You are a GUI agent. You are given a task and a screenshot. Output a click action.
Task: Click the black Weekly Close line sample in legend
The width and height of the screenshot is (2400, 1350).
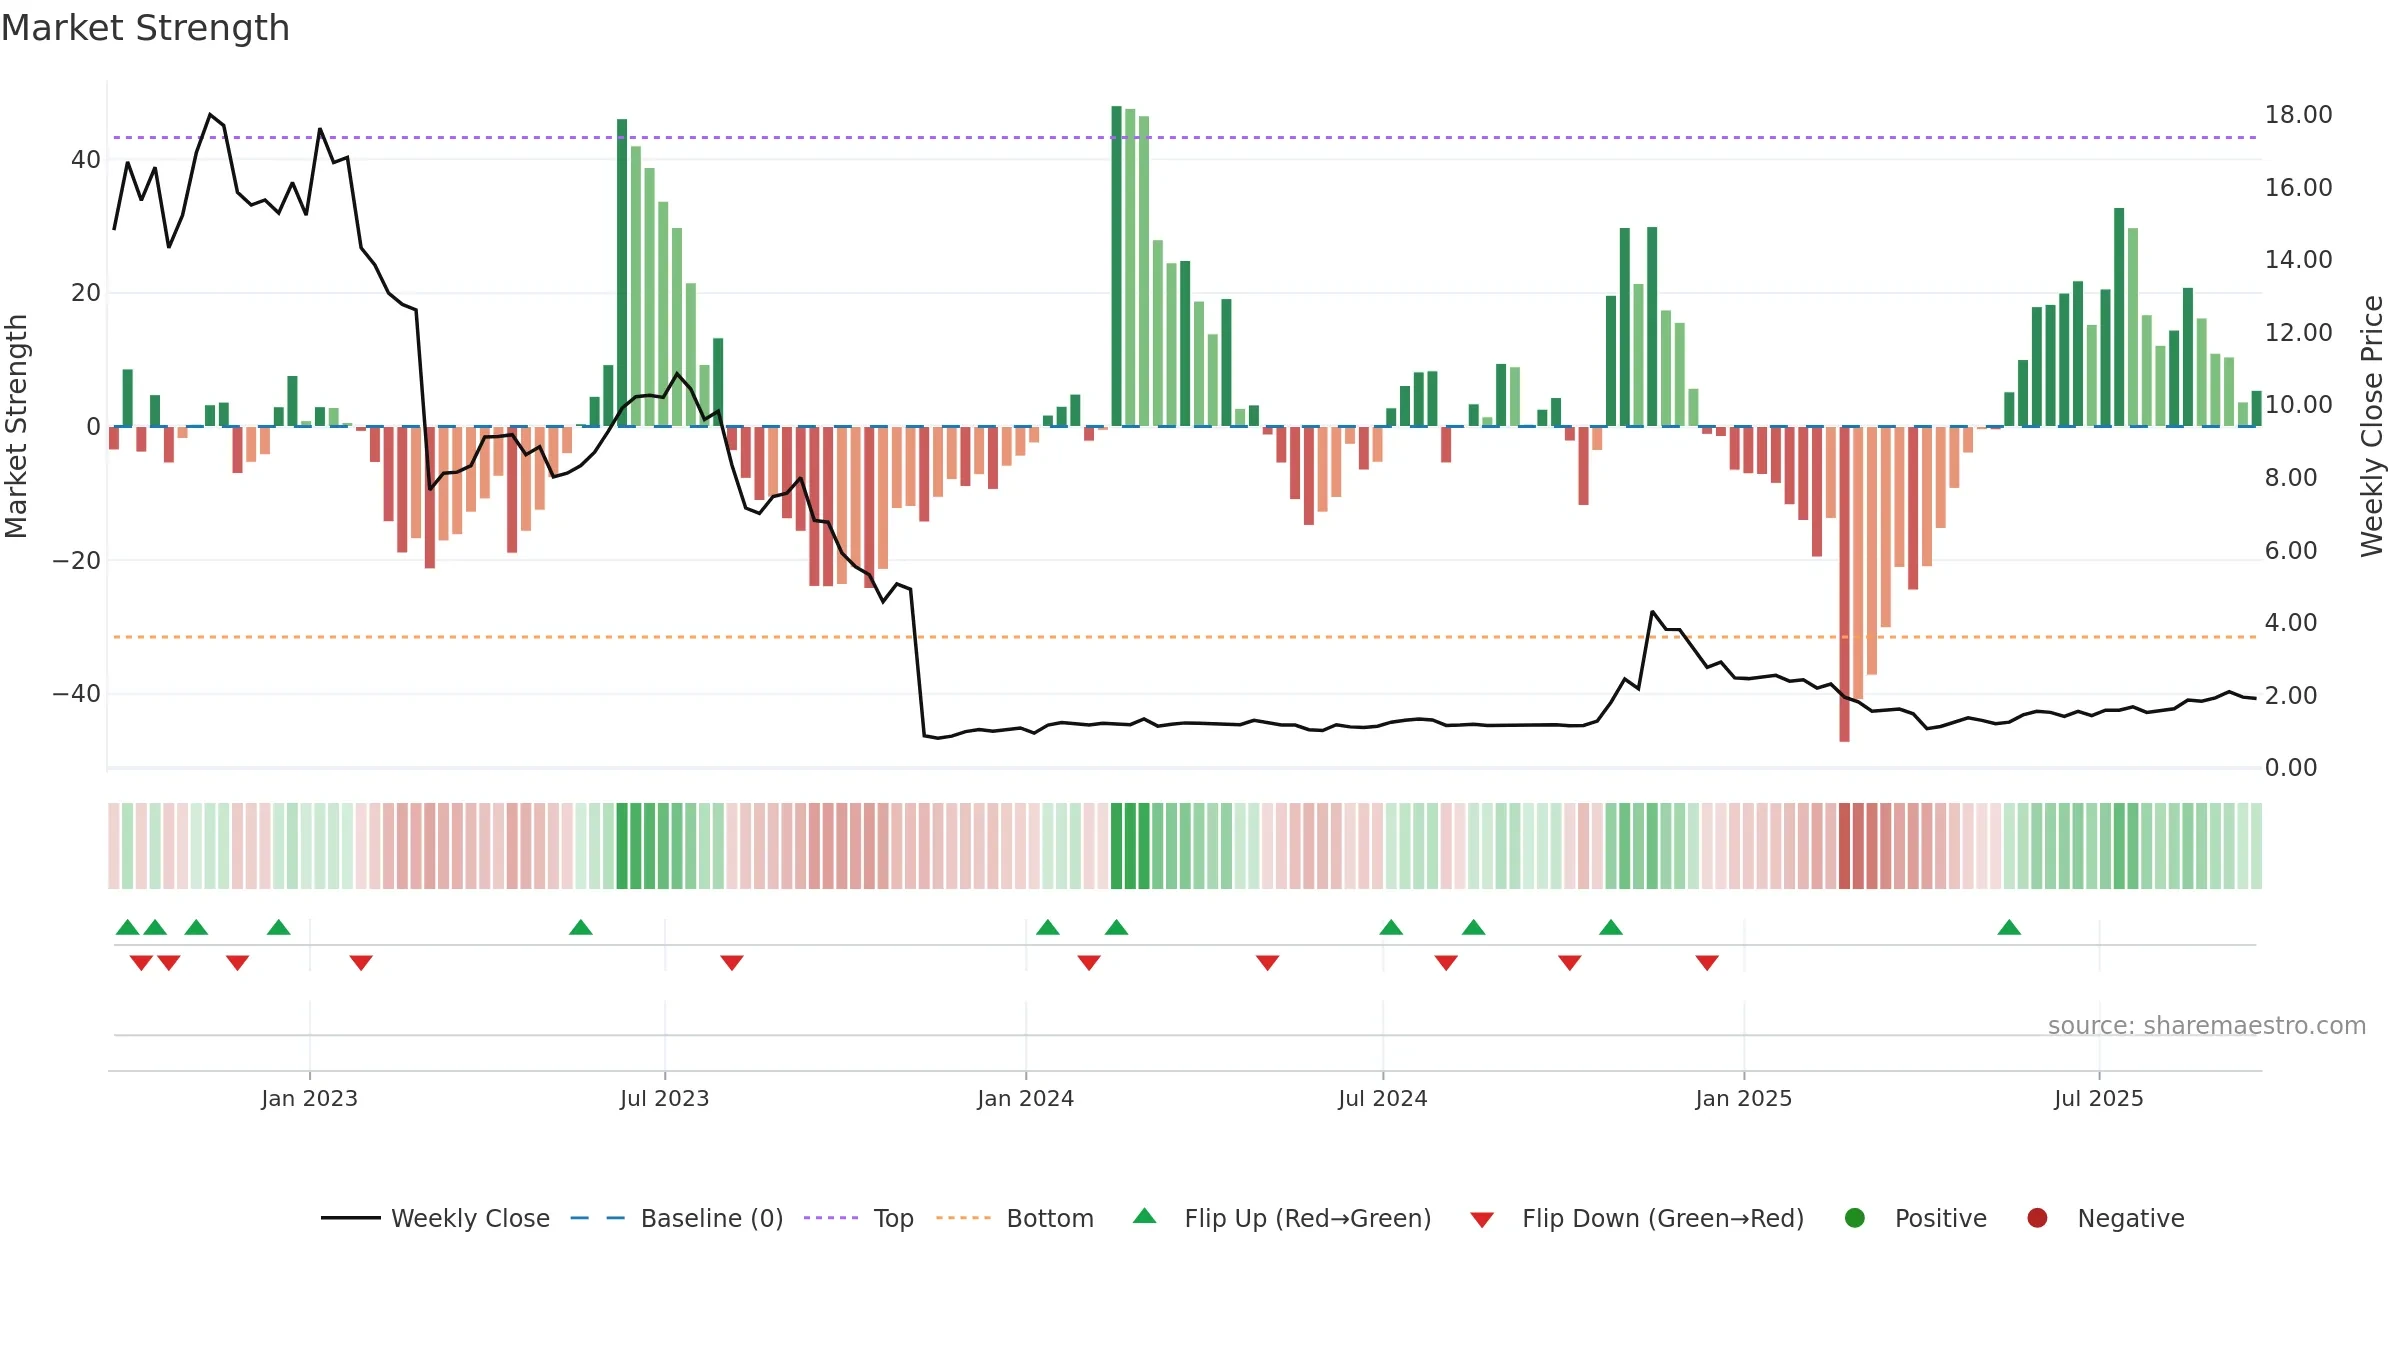[351, 1218]
